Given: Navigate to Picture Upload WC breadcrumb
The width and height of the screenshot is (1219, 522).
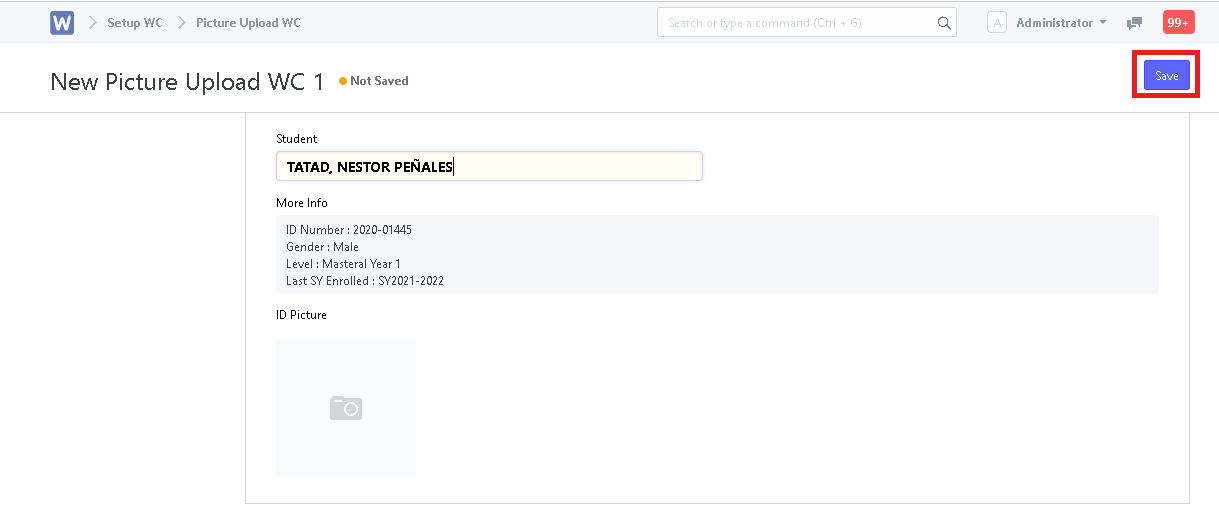Looking at the screenshot, I should (x=248, y=22).
